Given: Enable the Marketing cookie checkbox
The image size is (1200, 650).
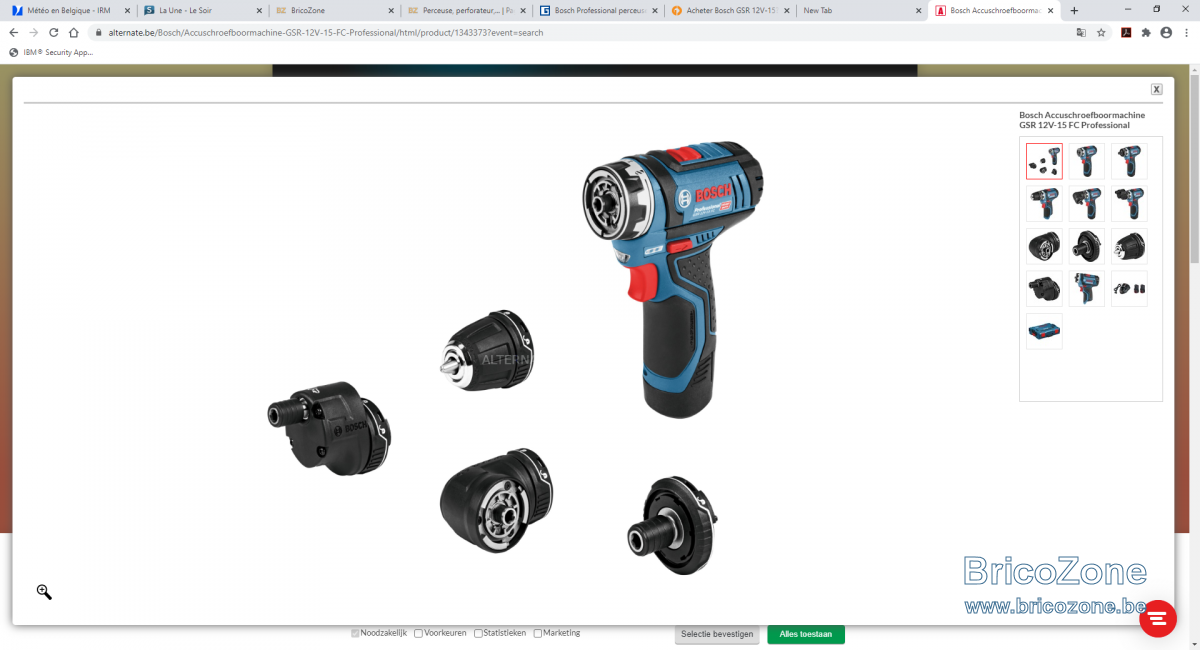Looking at the screenshot, I should 538,633.
